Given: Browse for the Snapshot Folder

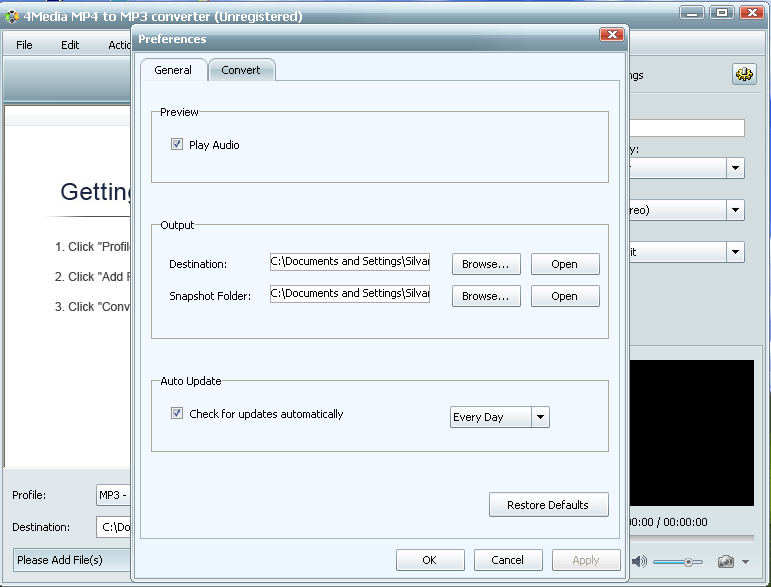Looking at the screenshot, I should (x=486, y=296).
